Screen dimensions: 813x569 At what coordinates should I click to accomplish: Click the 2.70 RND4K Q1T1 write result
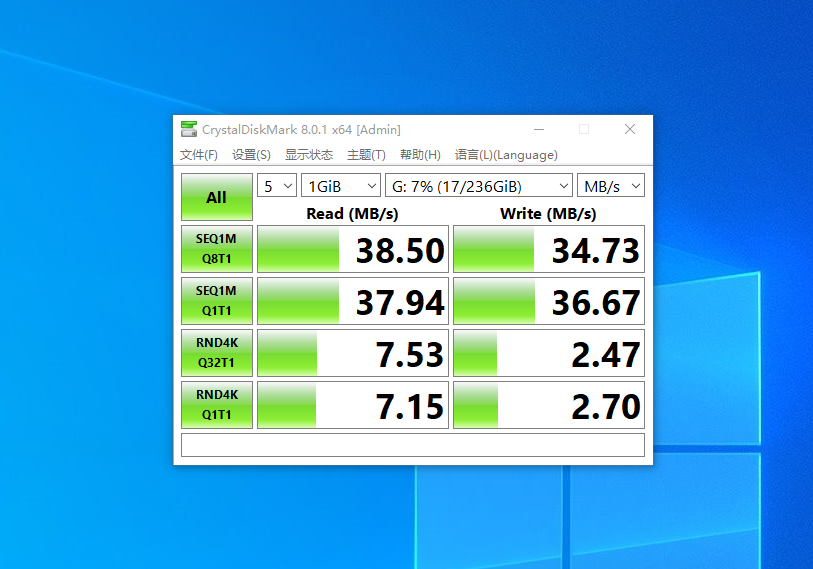coord(549,405)
